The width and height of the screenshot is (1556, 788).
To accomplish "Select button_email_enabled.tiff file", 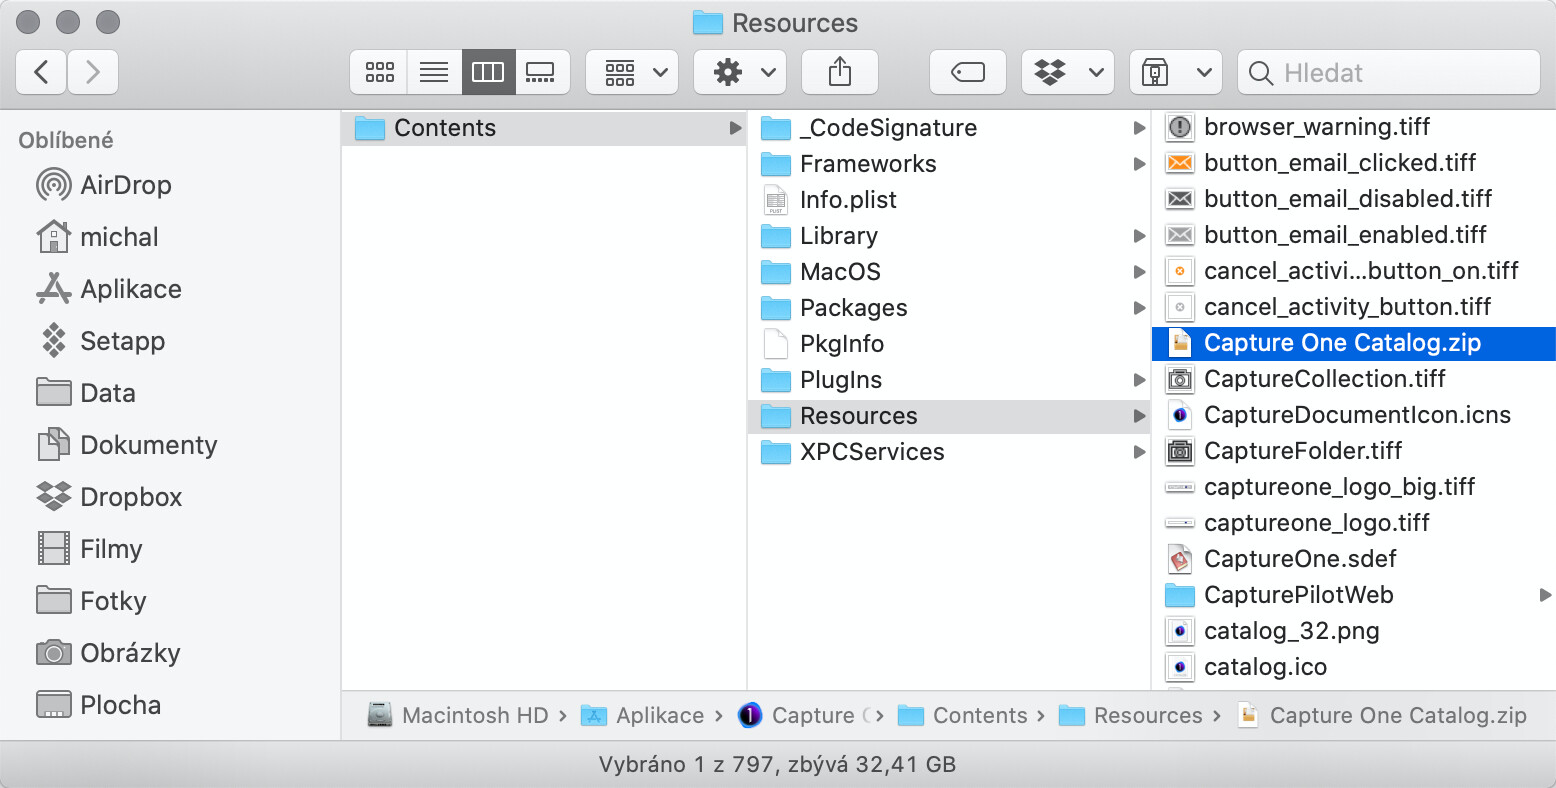I will click(1354, 235).
